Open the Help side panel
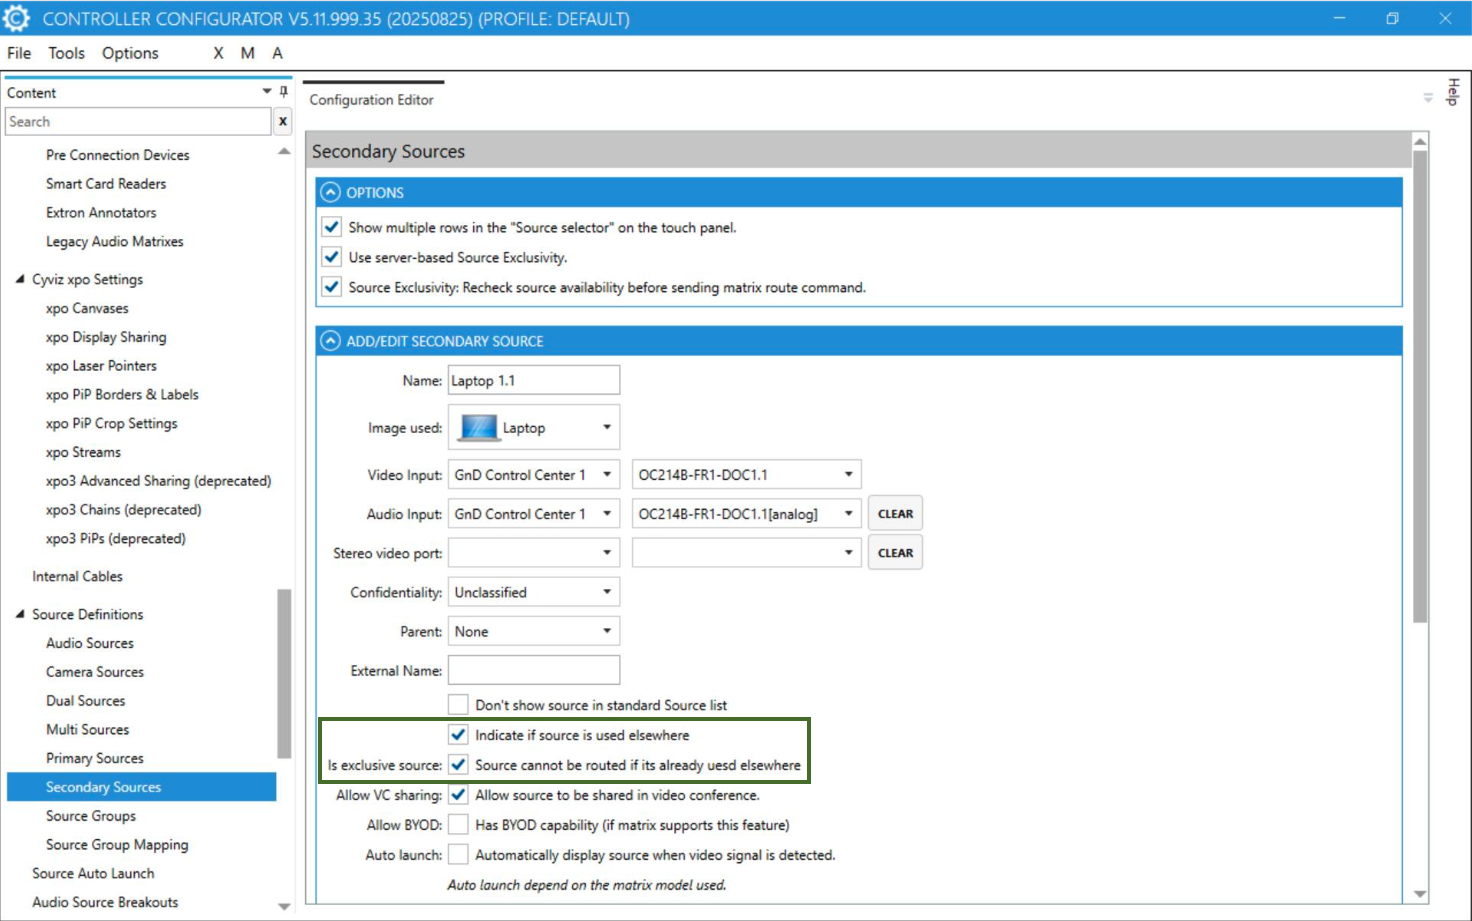 pyautogui.click(x=1453, y=92)
